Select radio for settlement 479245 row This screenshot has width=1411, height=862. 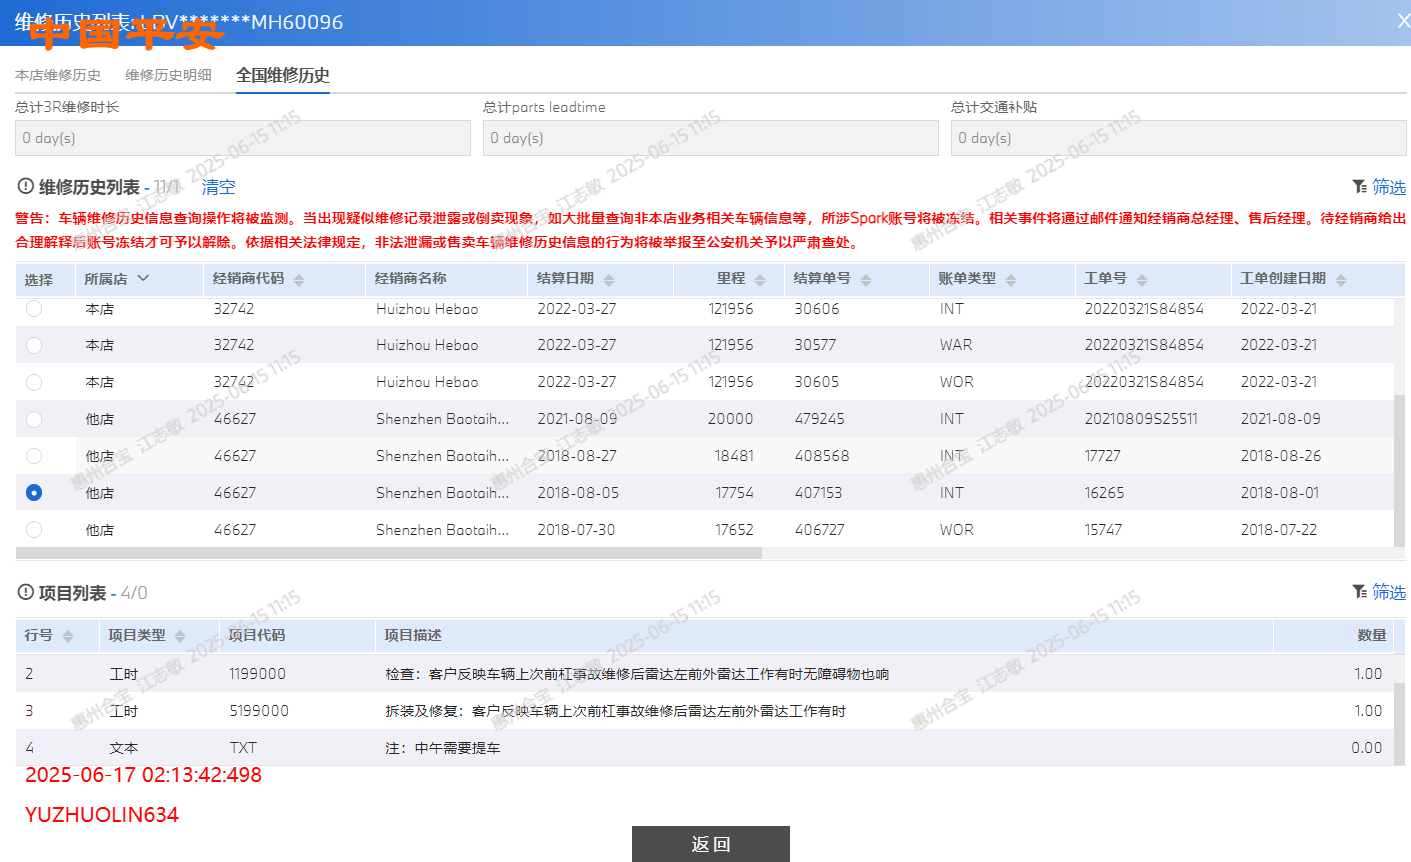(x=34, y=419)
